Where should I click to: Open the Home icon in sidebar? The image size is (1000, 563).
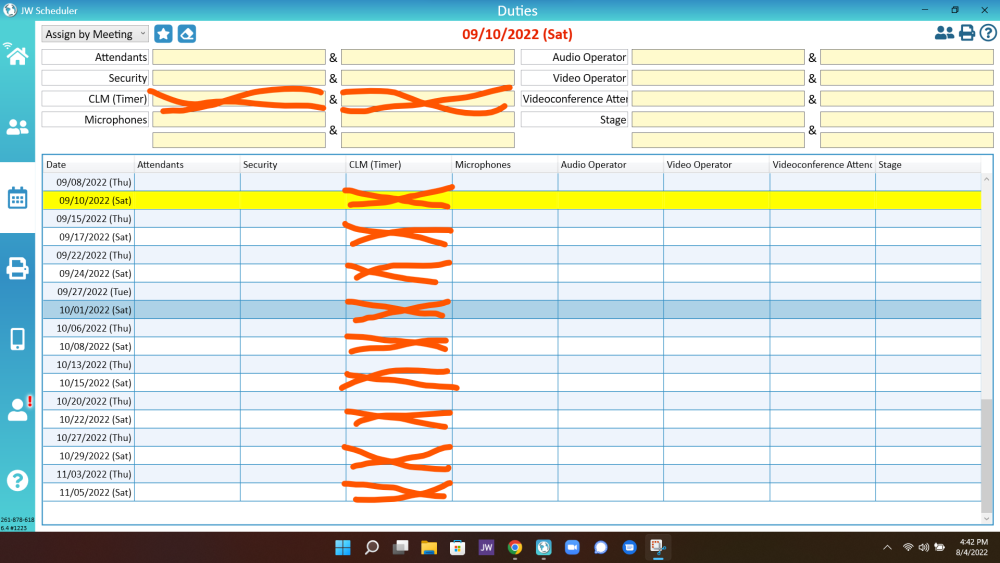pos(17,56)
